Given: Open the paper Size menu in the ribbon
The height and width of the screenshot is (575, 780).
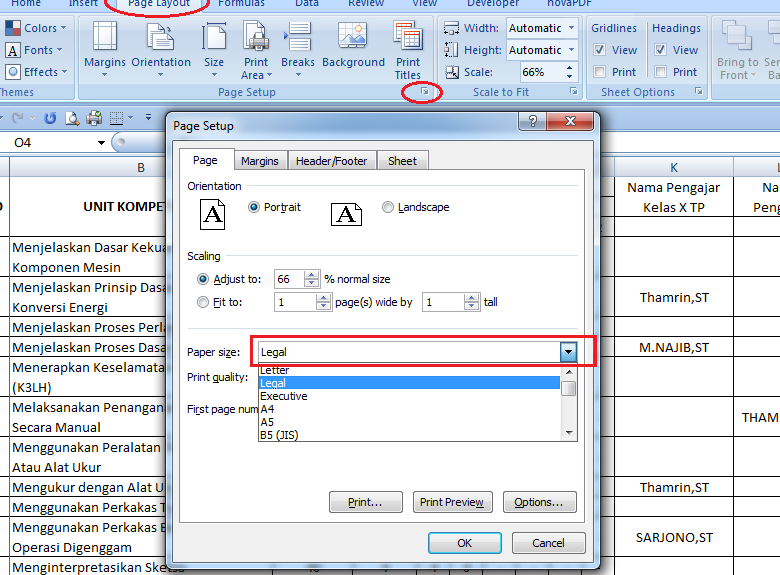Looking at the screenshot, I should 214,50.
